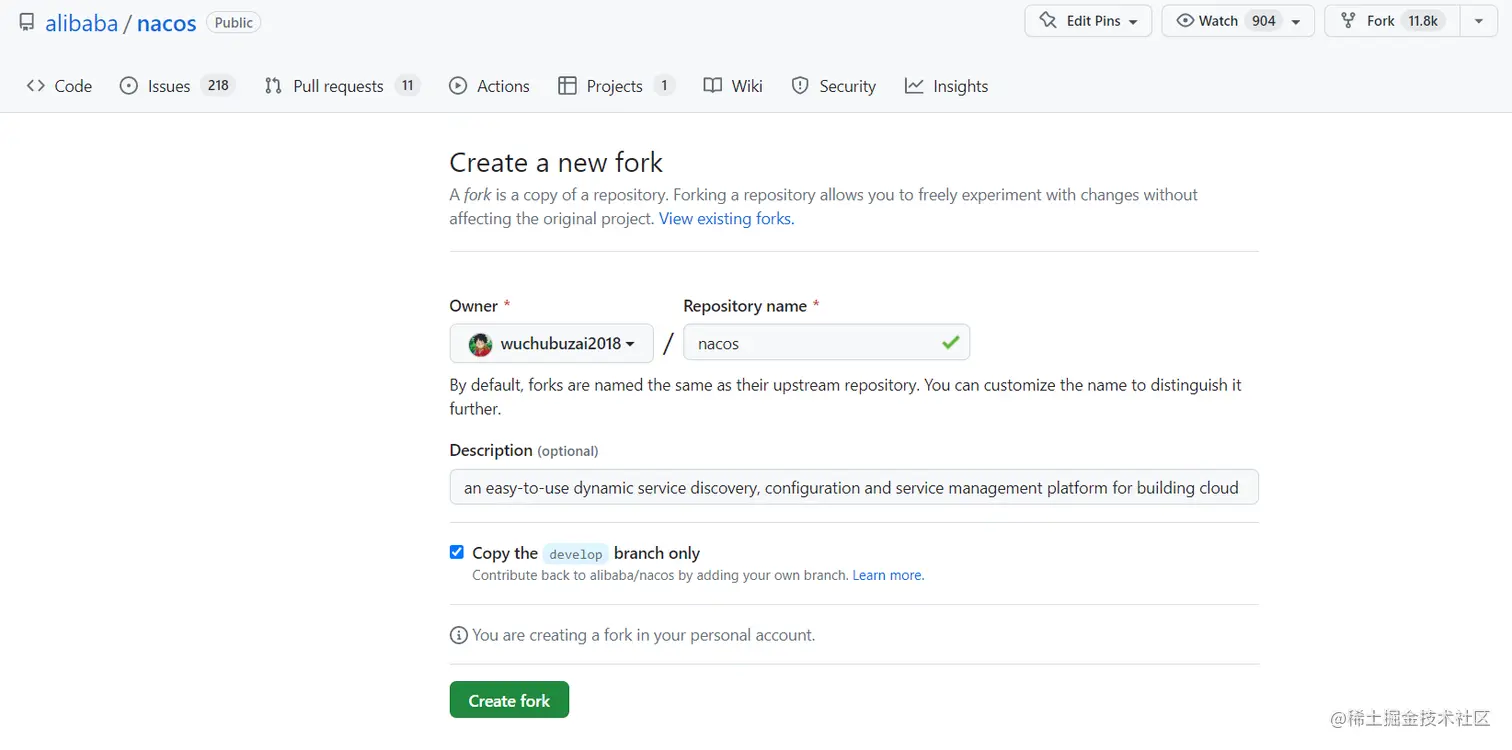Open the Insights tab
Image resolution: width=1512 pixels, height=750 pixels.
point(946,86)
